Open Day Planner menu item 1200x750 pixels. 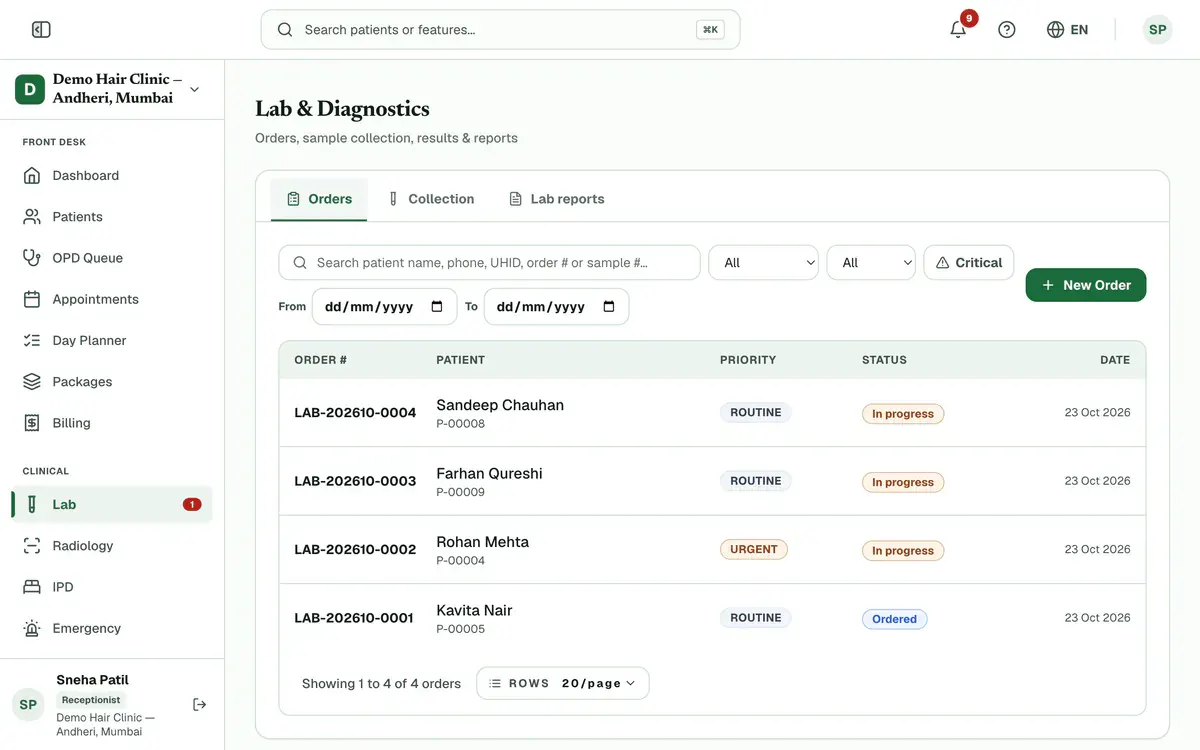tap(112, 341)
